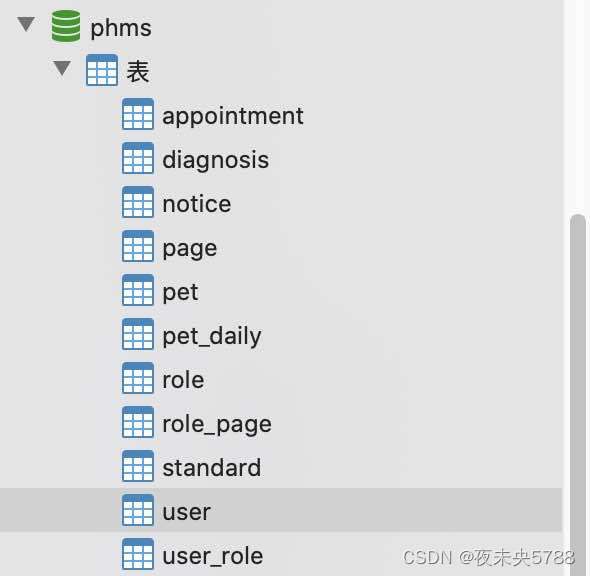Click the diagnosis table icon
The image size is (590, 576).
[x=138, y=158]
